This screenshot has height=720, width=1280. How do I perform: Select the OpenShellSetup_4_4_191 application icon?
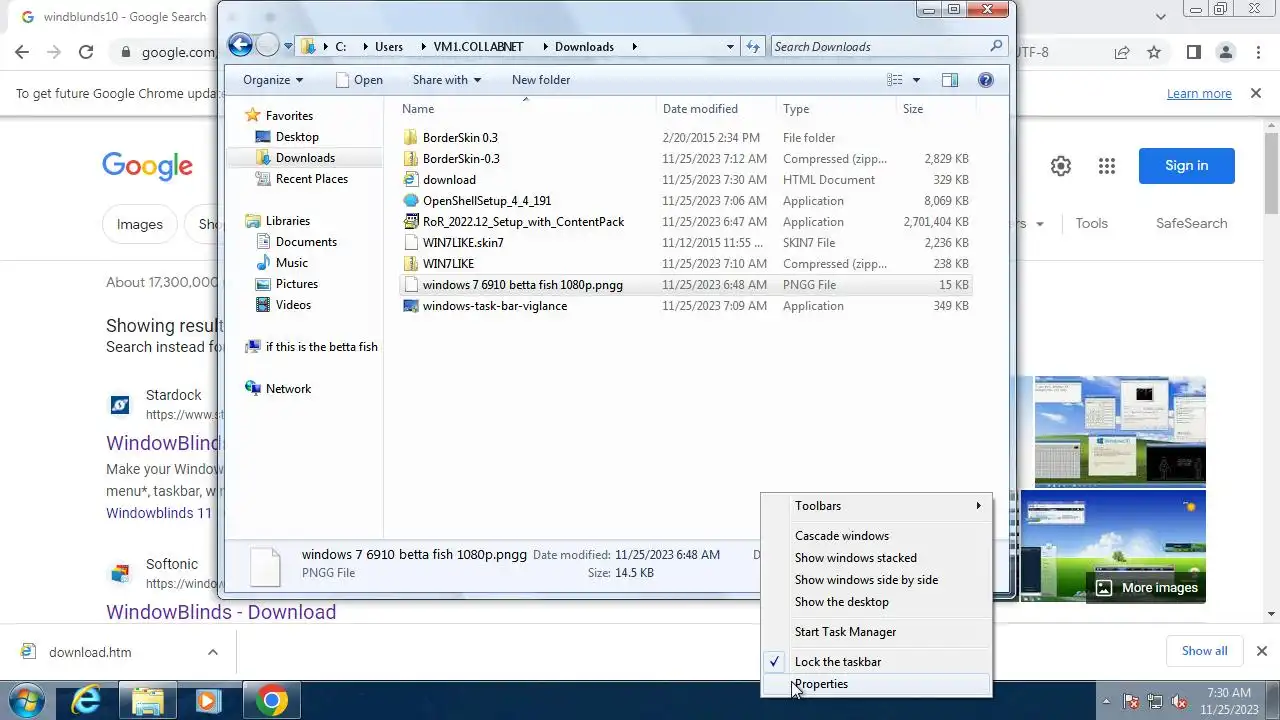(x=410, y=201)
